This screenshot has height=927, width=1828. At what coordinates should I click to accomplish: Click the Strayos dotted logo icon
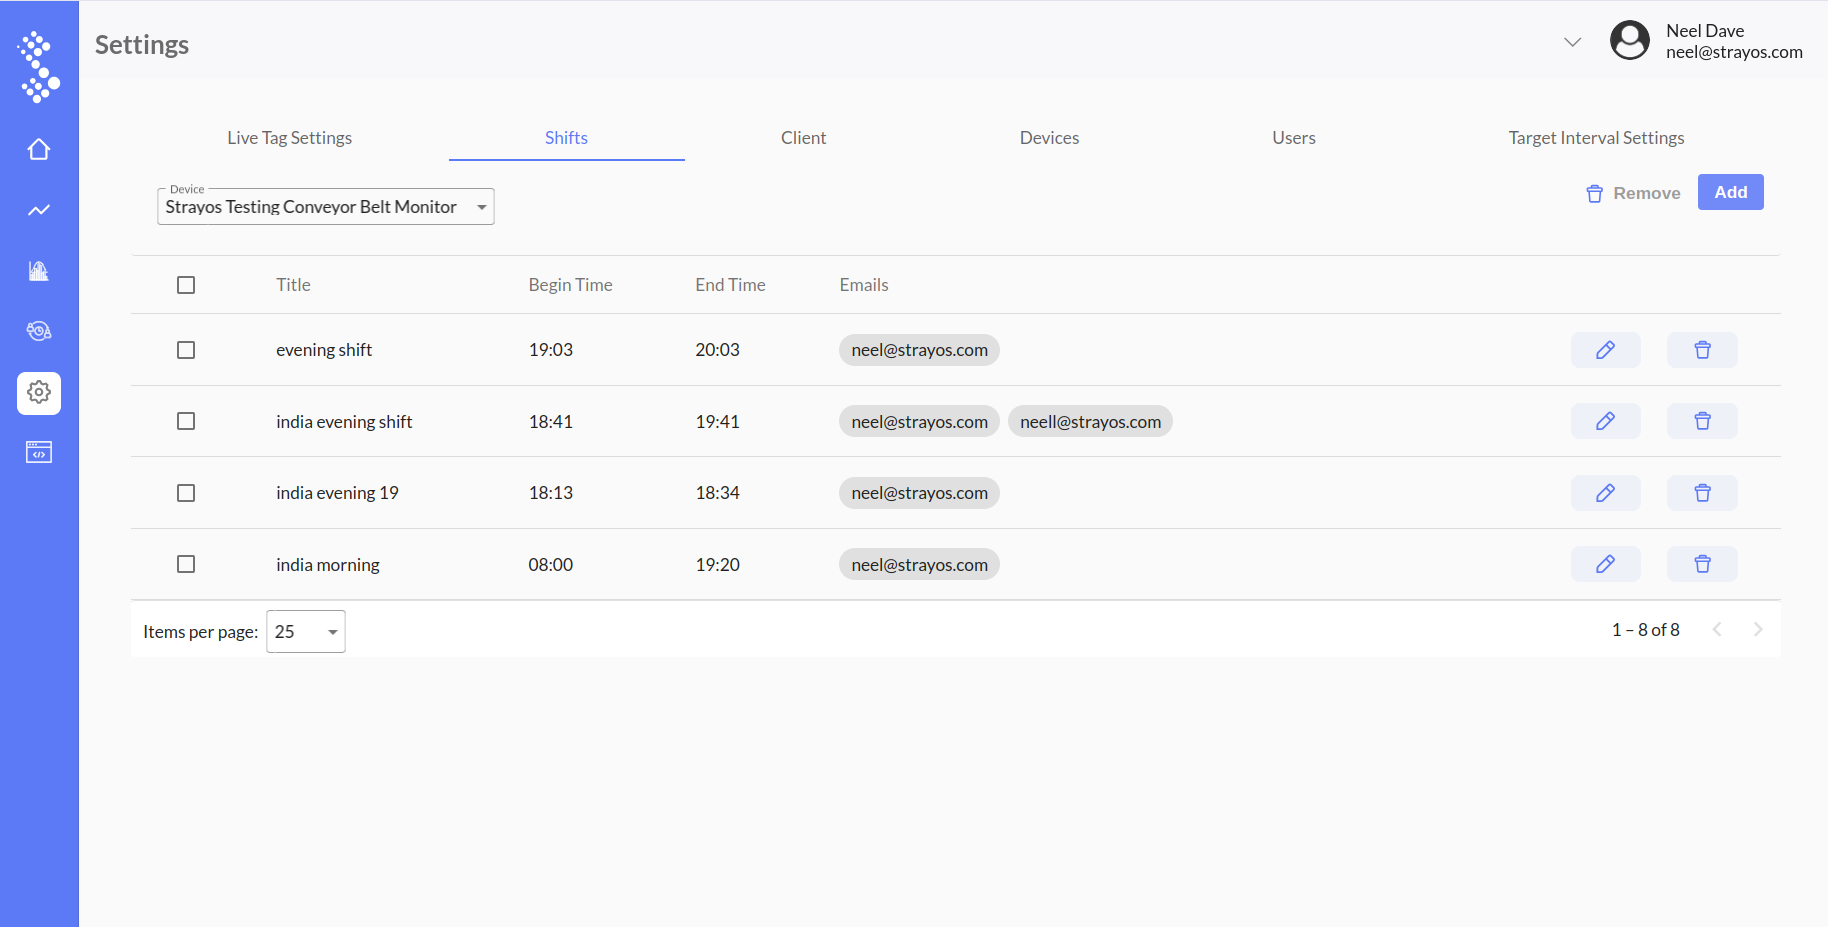tap(39, 66)
